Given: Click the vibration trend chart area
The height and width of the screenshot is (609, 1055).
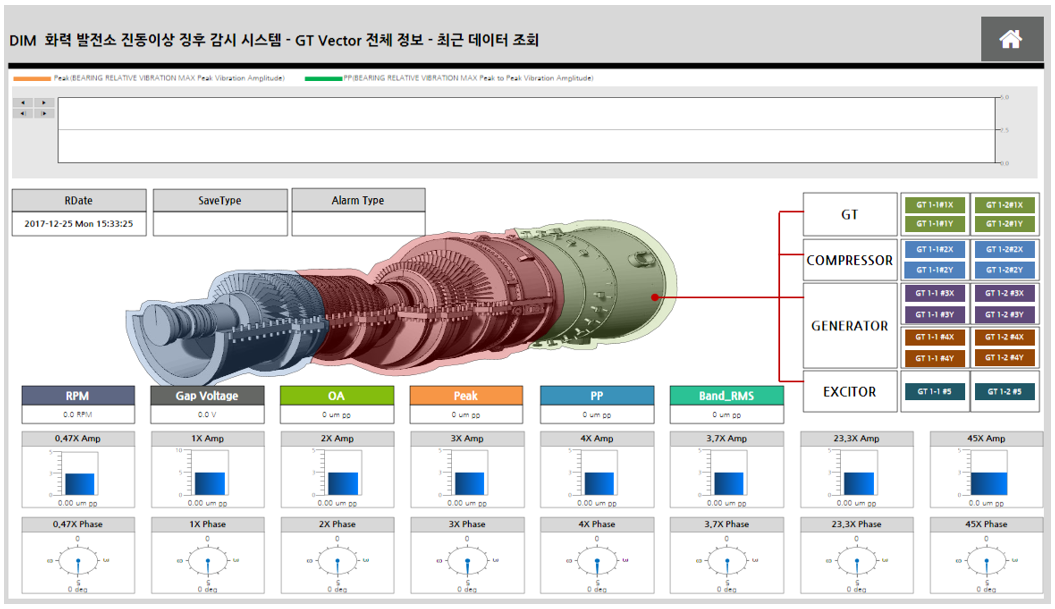Looking at the screenshot, I should [x=527, y=130].
